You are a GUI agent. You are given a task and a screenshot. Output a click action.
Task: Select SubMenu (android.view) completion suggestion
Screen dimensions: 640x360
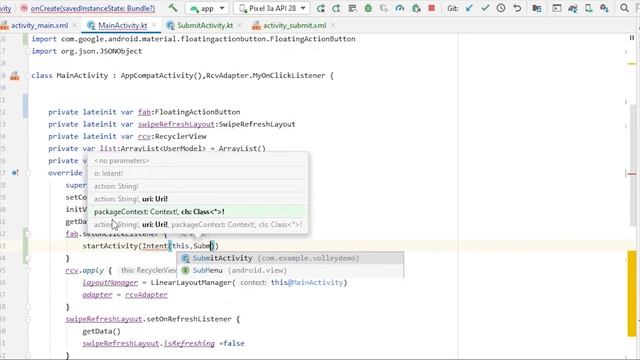290,270
